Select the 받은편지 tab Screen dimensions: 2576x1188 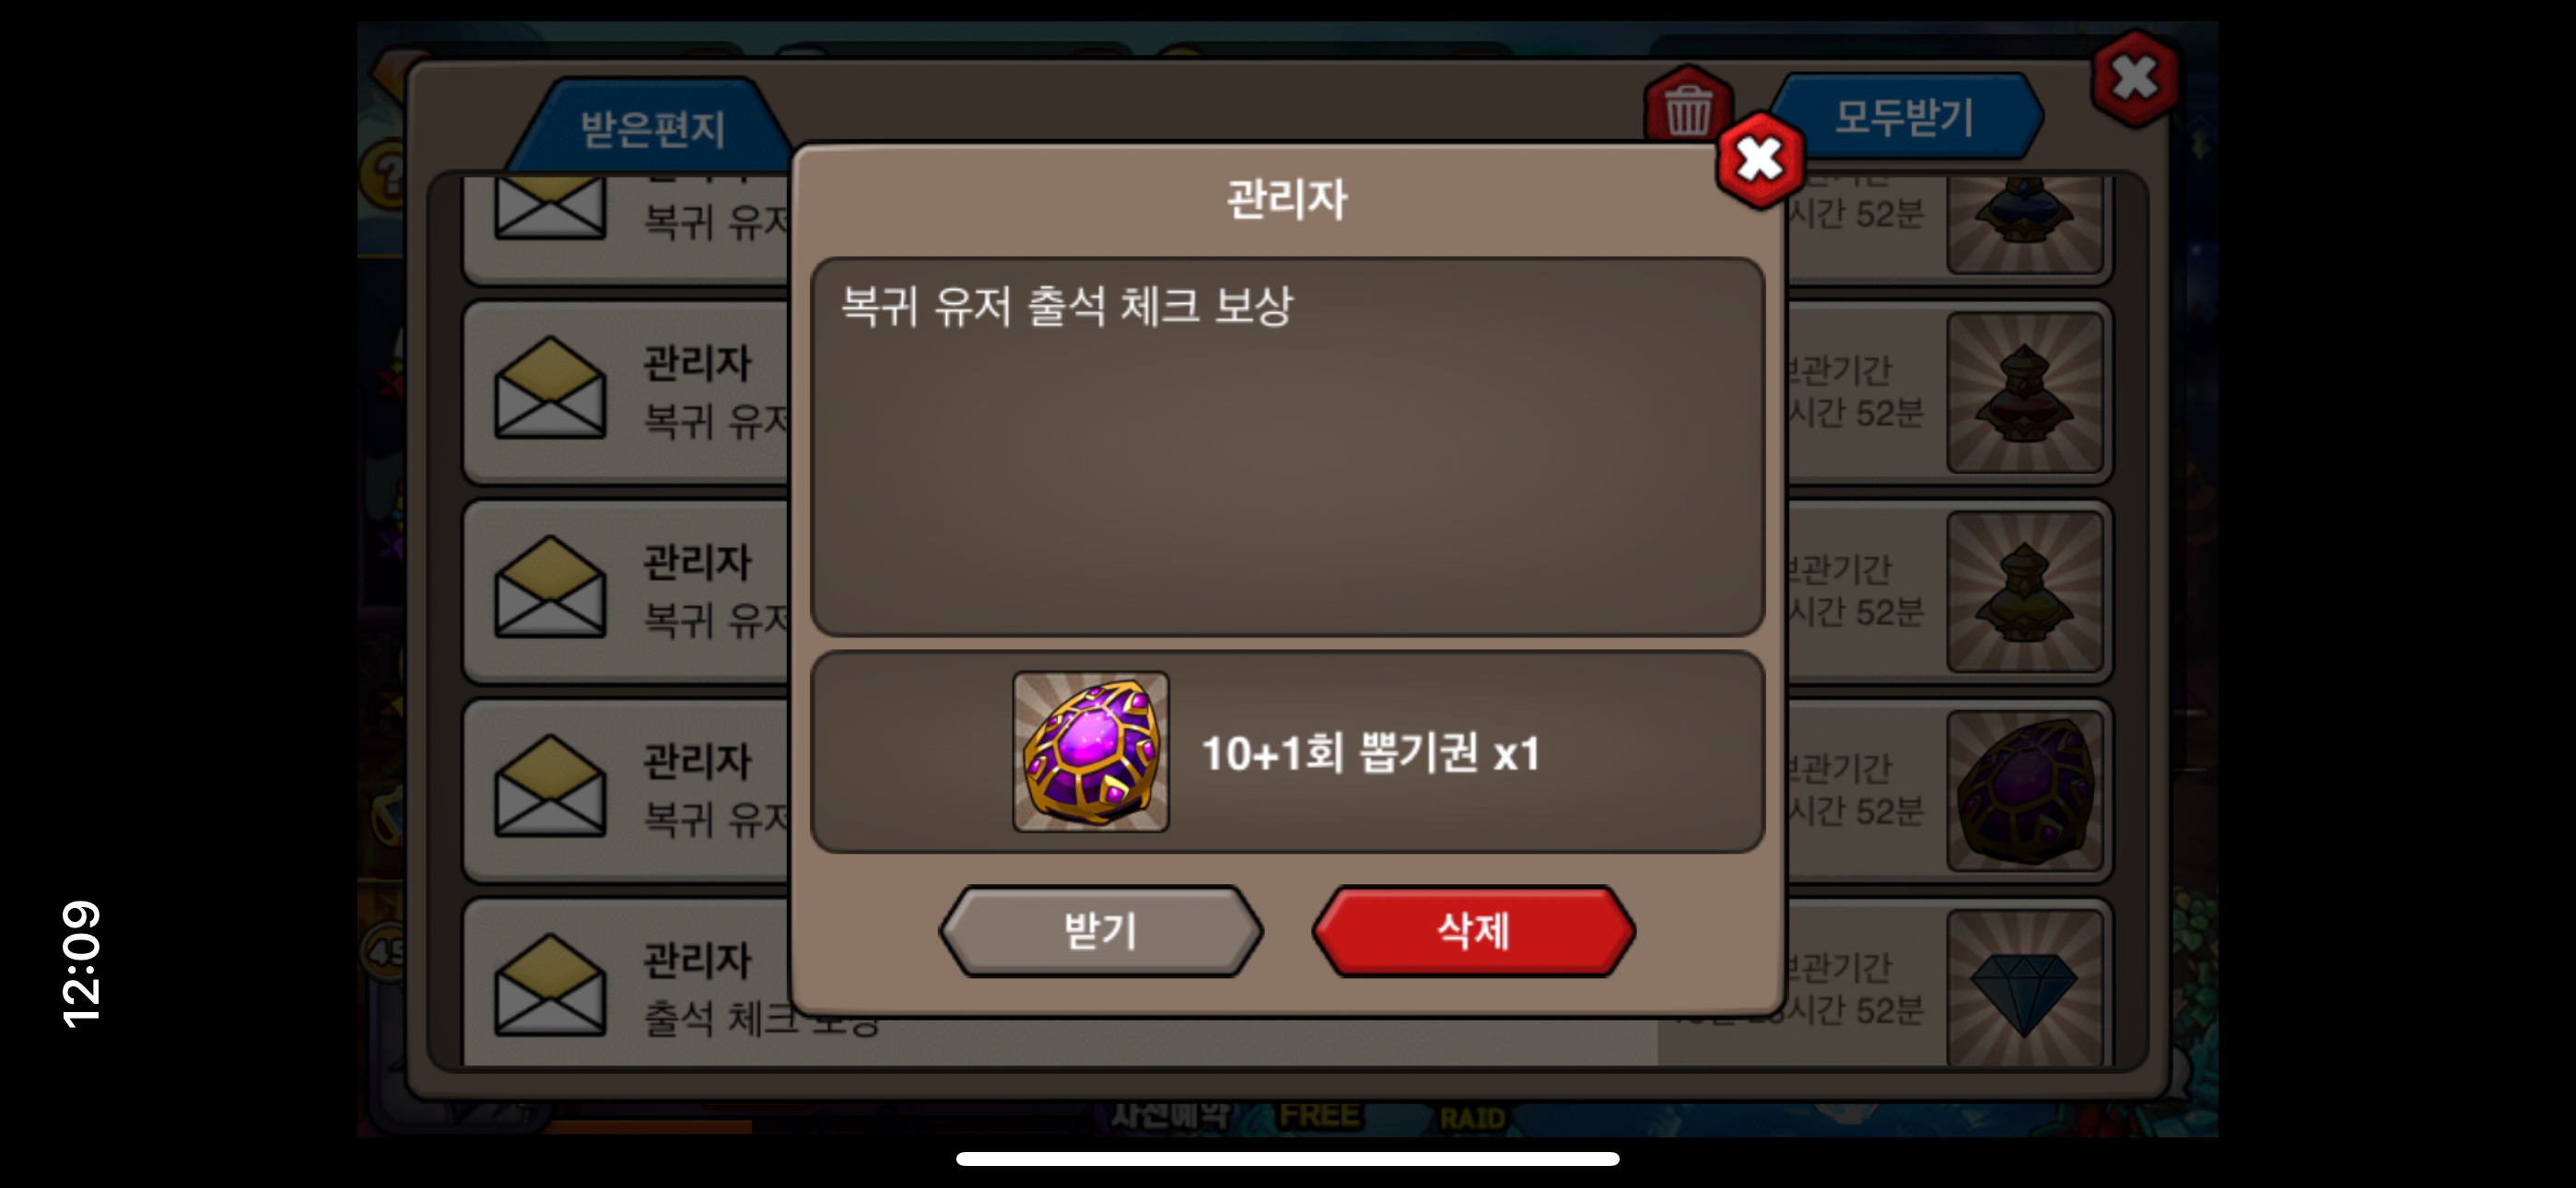(651, 128)
